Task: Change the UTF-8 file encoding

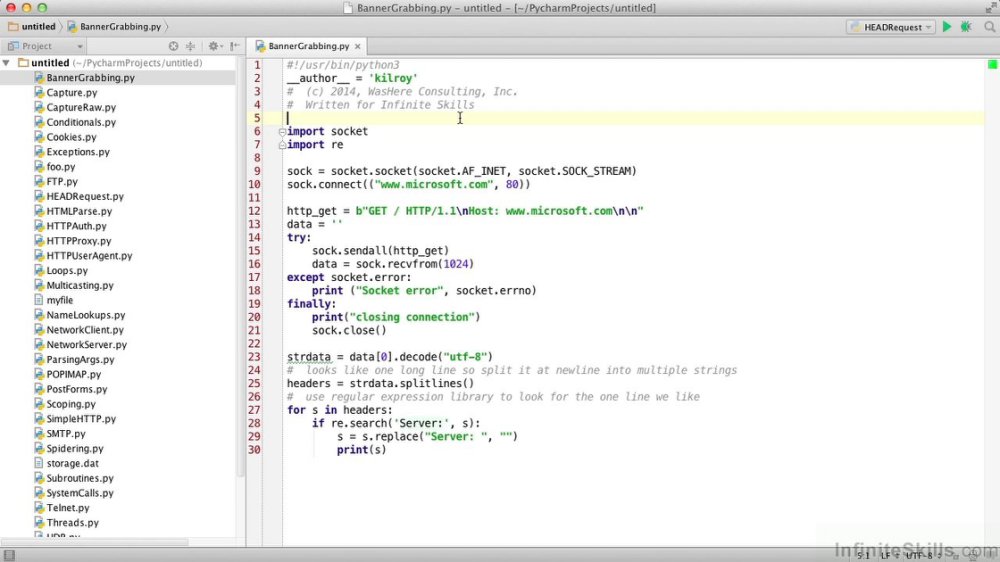Action: [923, 556]
